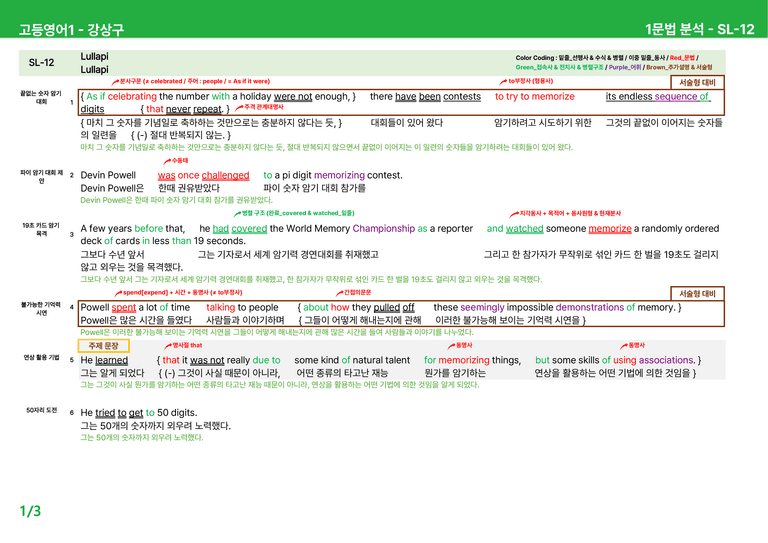Screen dimensions: 768x543
Task: Click the 고등영어1 - 강상구 header title
Action: pyautogui.click(x=72, y=29)
